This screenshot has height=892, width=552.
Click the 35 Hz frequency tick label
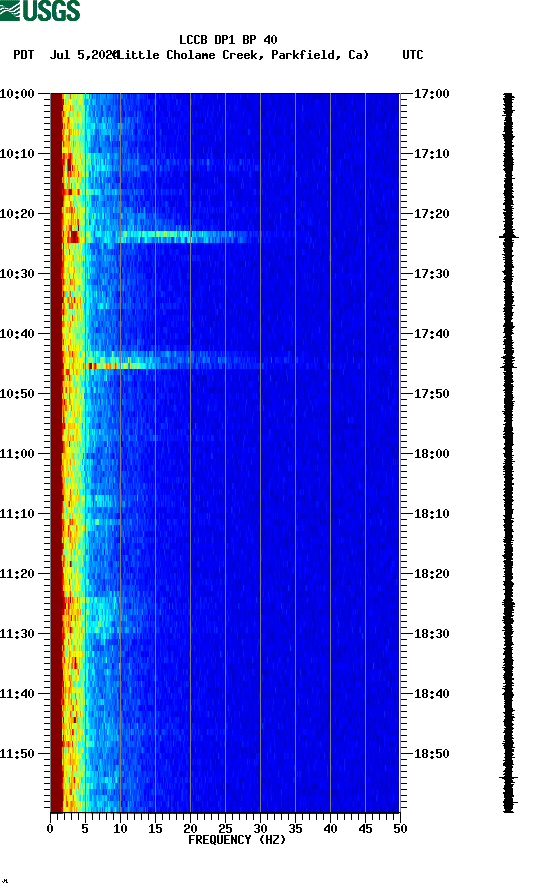click(x=295, y=829)
